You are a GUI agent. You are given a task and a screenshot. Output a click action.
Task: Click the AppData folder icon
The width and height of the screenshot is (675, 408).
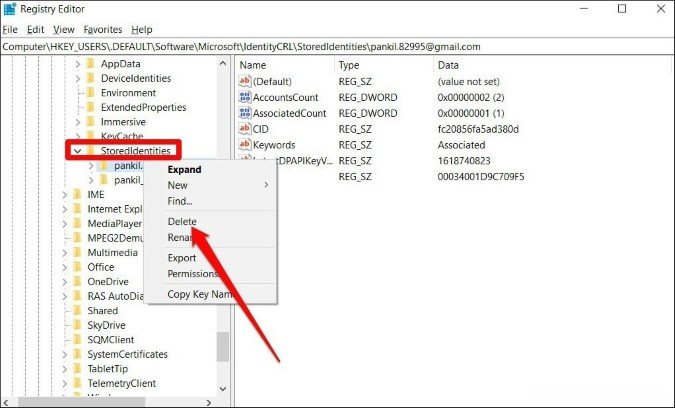point(90,64)
